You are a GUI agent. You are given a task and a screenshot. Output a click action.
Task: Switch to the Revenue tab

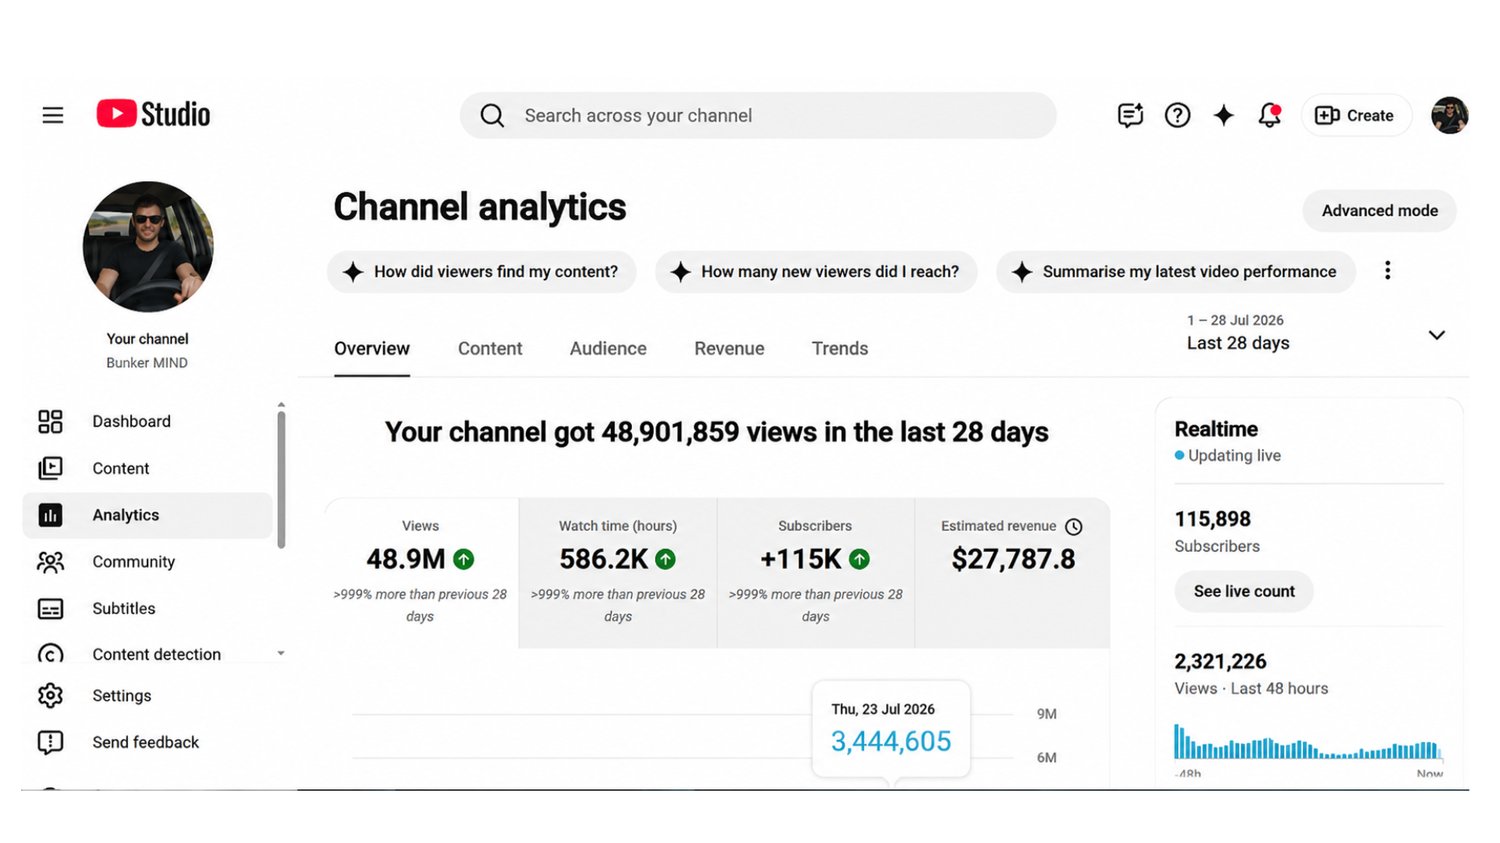[729, 348]
